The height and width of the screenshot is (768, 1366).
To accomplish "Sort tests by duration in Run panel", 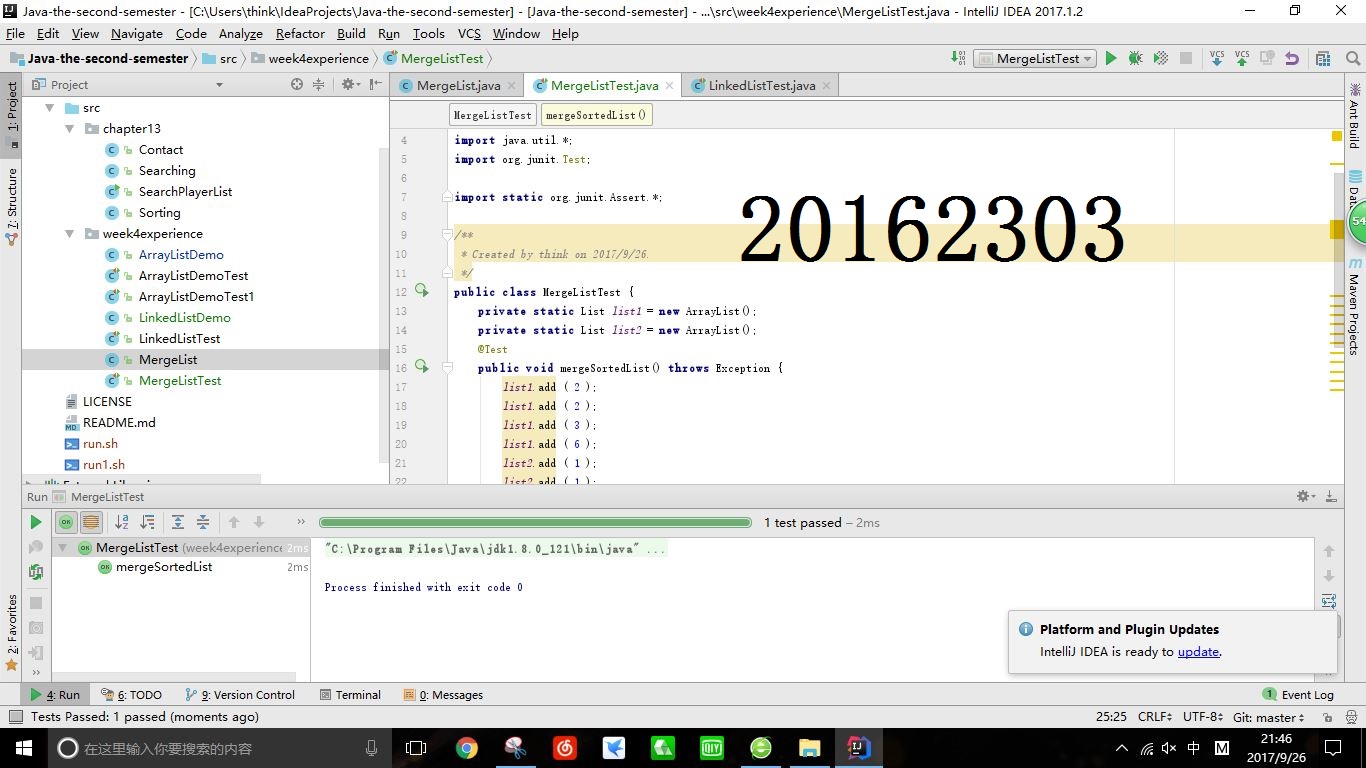I will (147, 522).
